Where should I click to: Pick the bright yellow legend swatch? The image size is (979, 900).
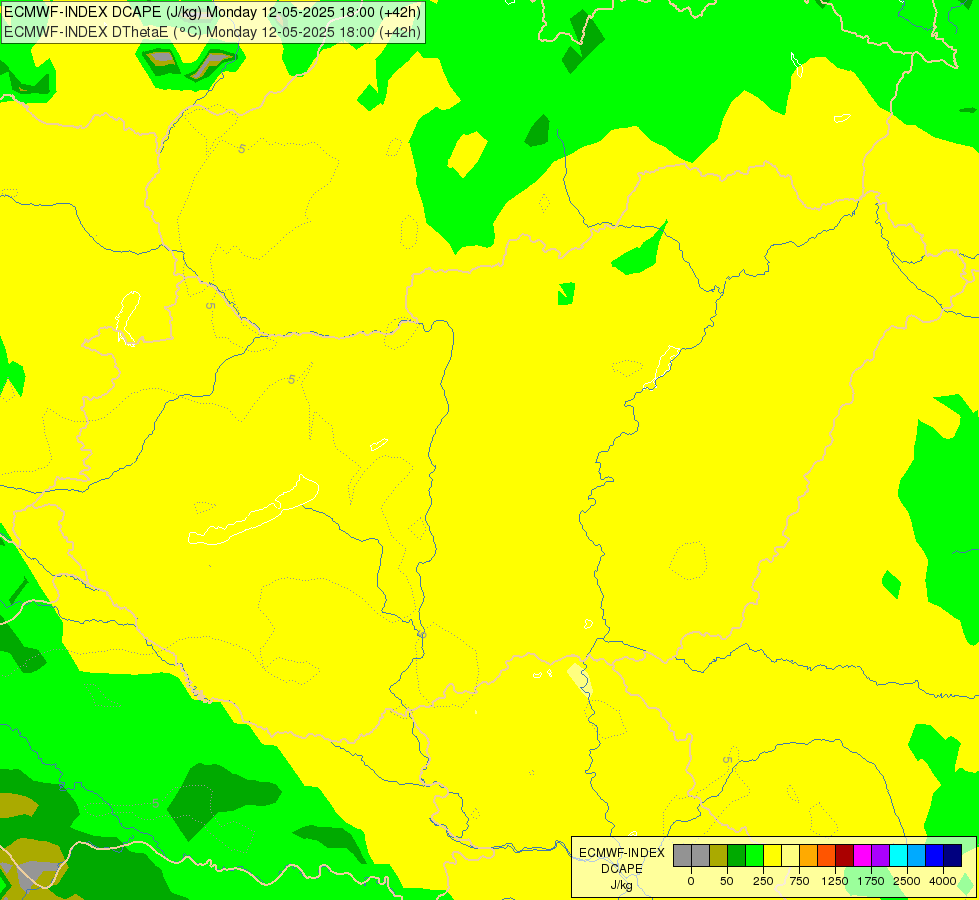pos(772,856)
